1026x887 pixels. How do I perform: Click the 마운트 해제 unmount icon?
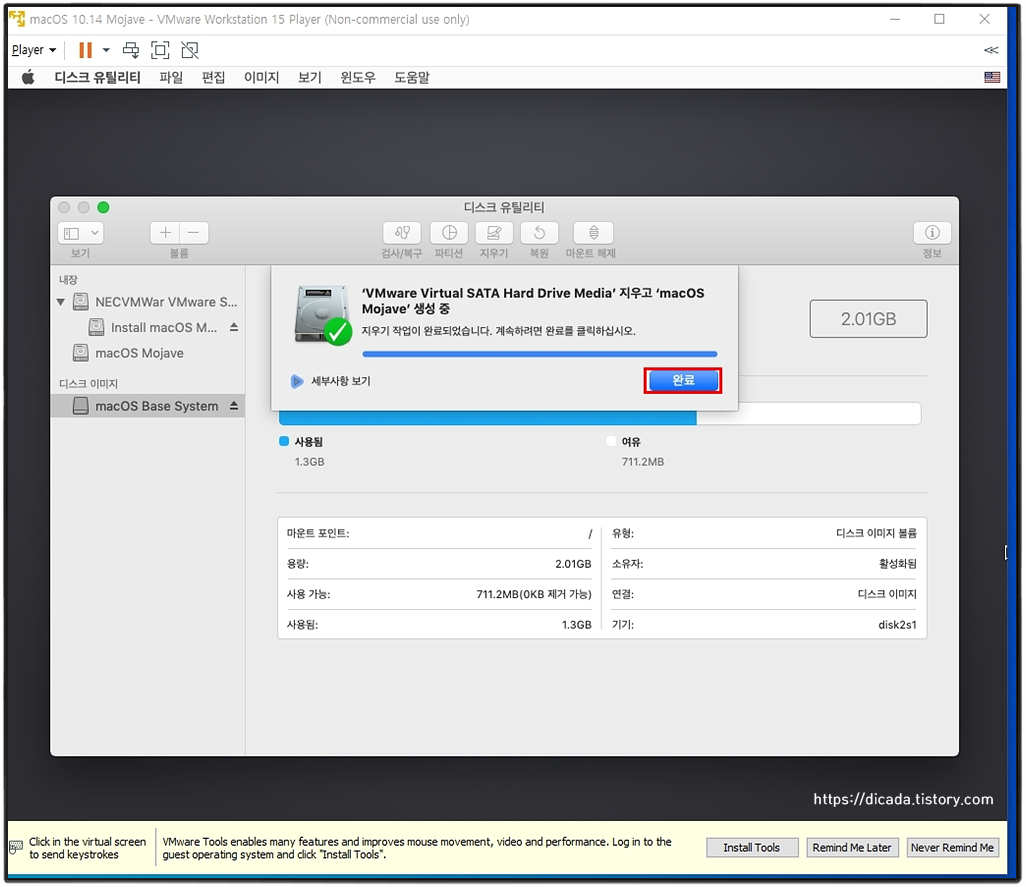pos(593,233)
